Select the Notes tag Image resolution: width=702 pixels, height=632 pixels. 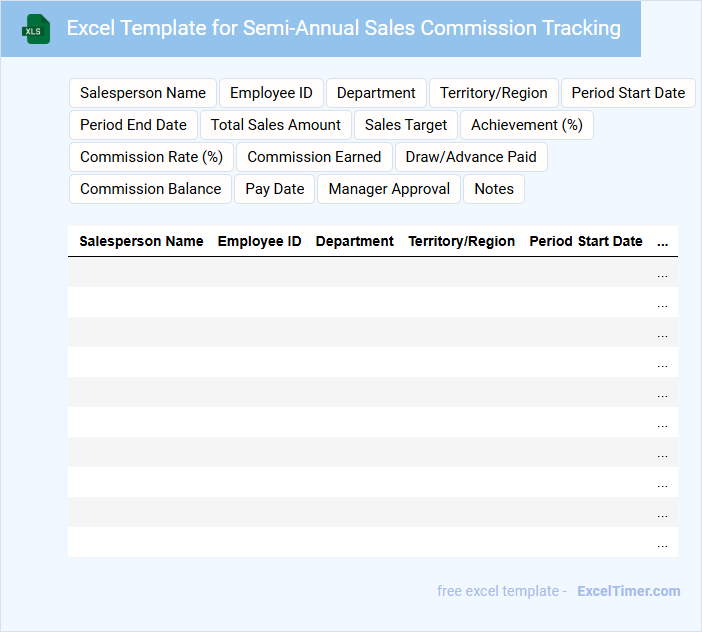tap(494, 189)
